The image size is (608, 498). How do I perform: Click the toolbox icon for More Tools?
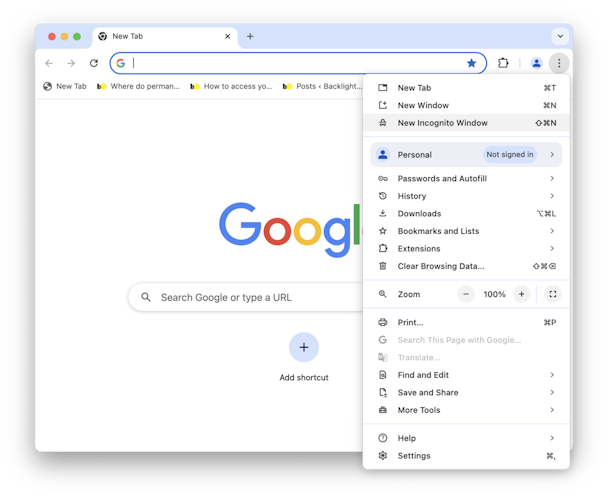click(383, 410)
